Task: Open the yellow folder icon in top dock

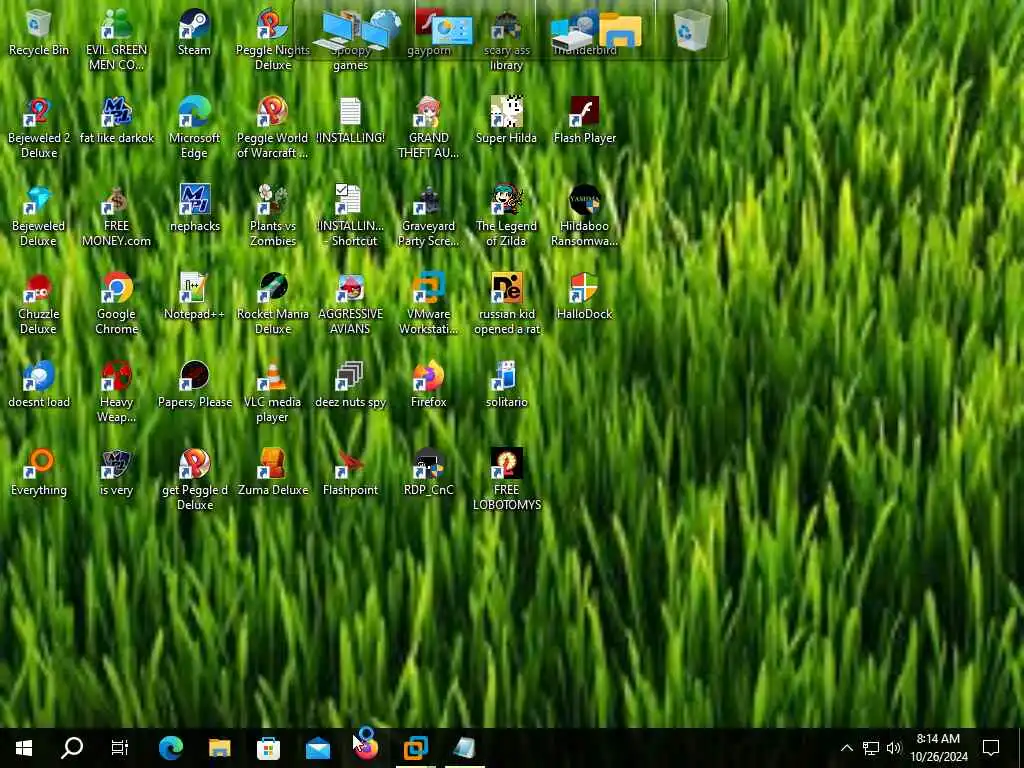Action: tap(620, 30)
